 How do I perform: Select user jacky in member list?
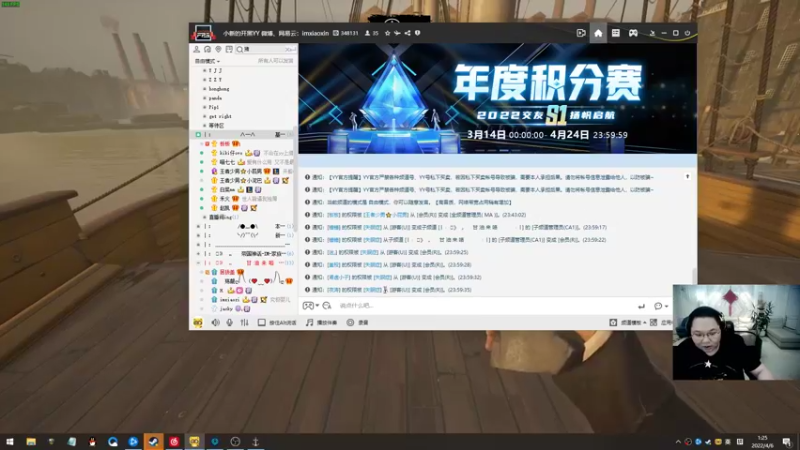point(226,309)
